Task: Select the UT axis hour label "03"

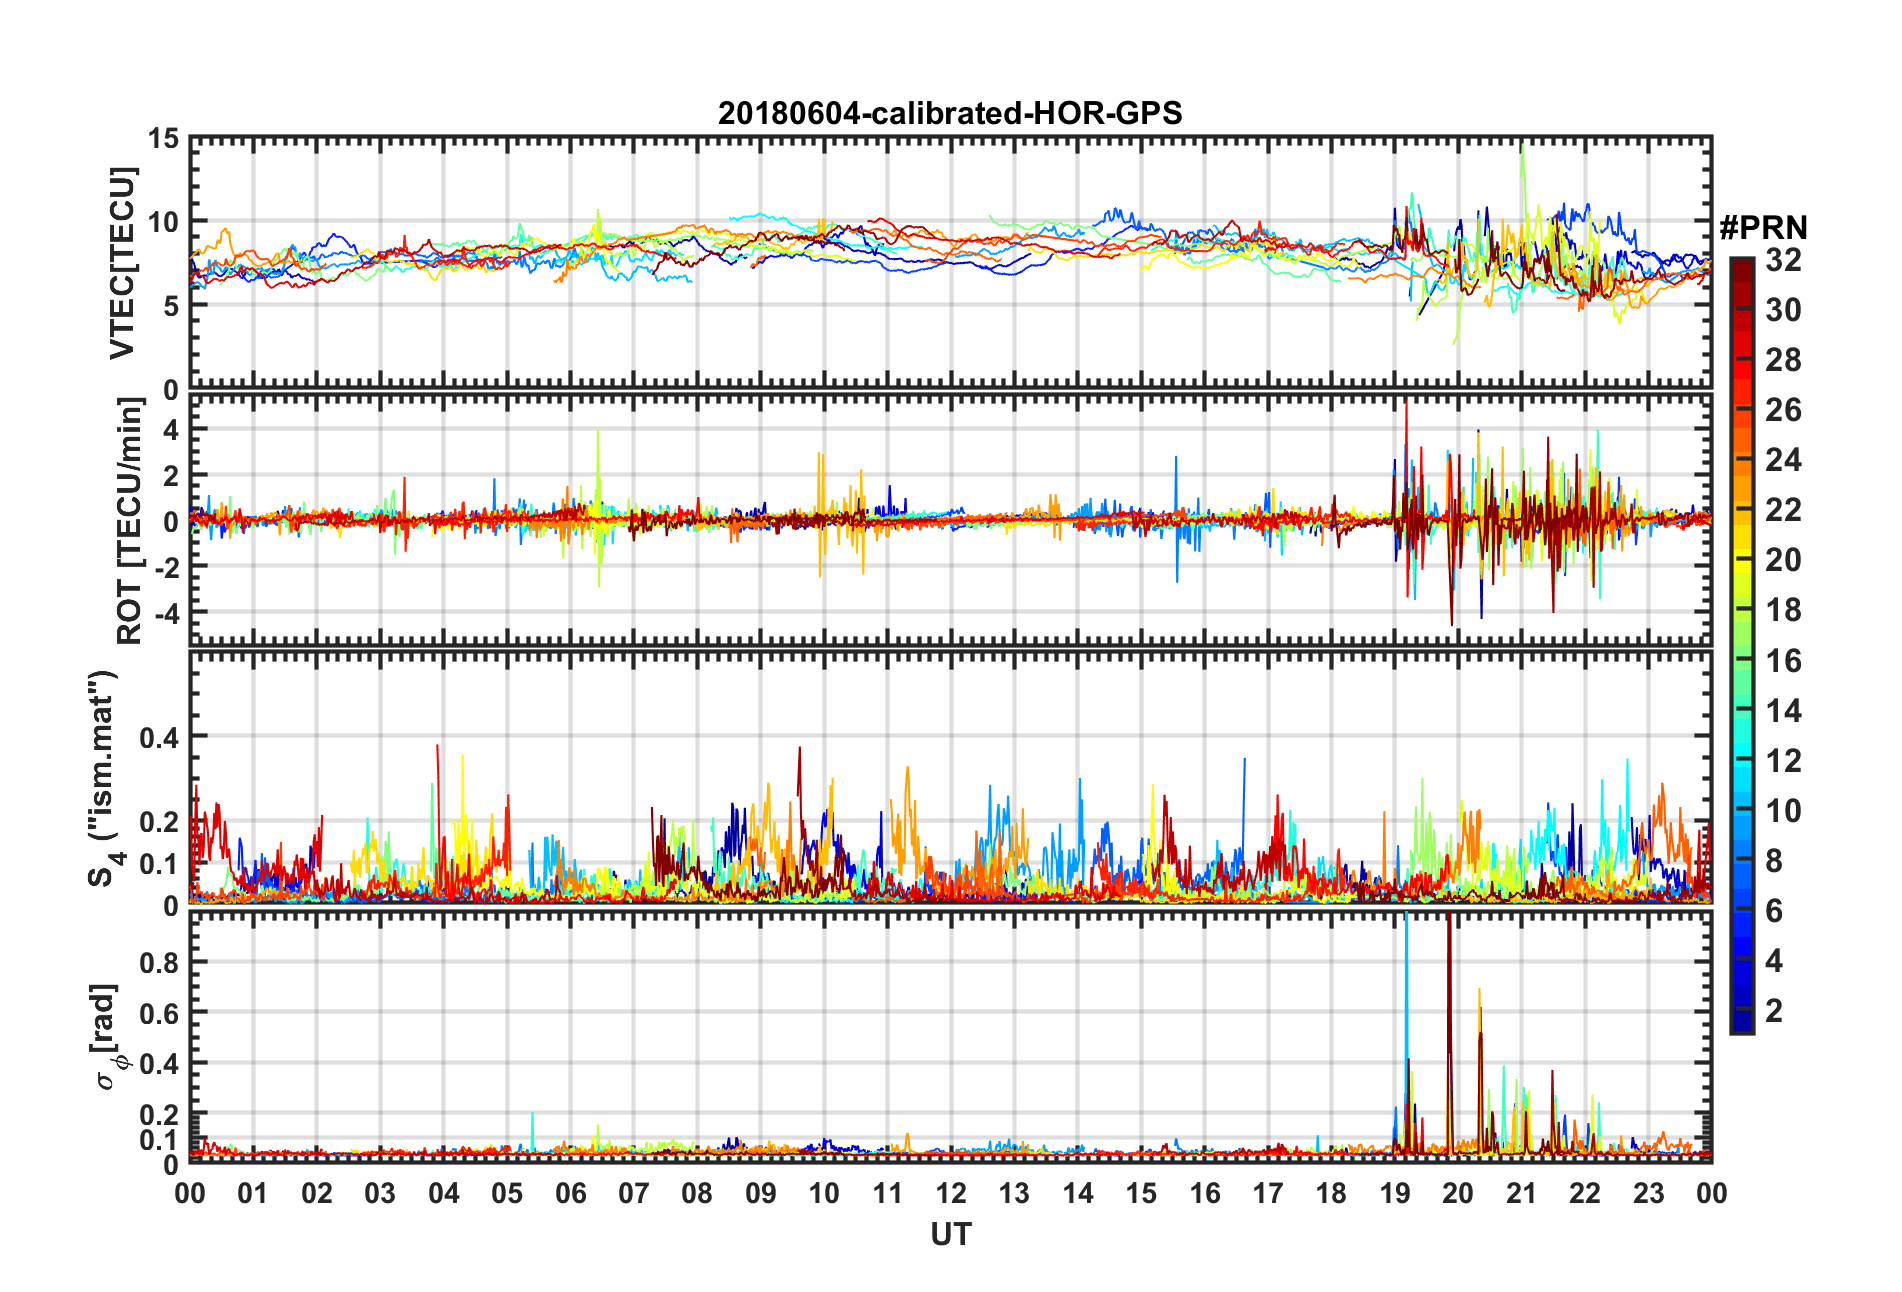Action: 380,1193
